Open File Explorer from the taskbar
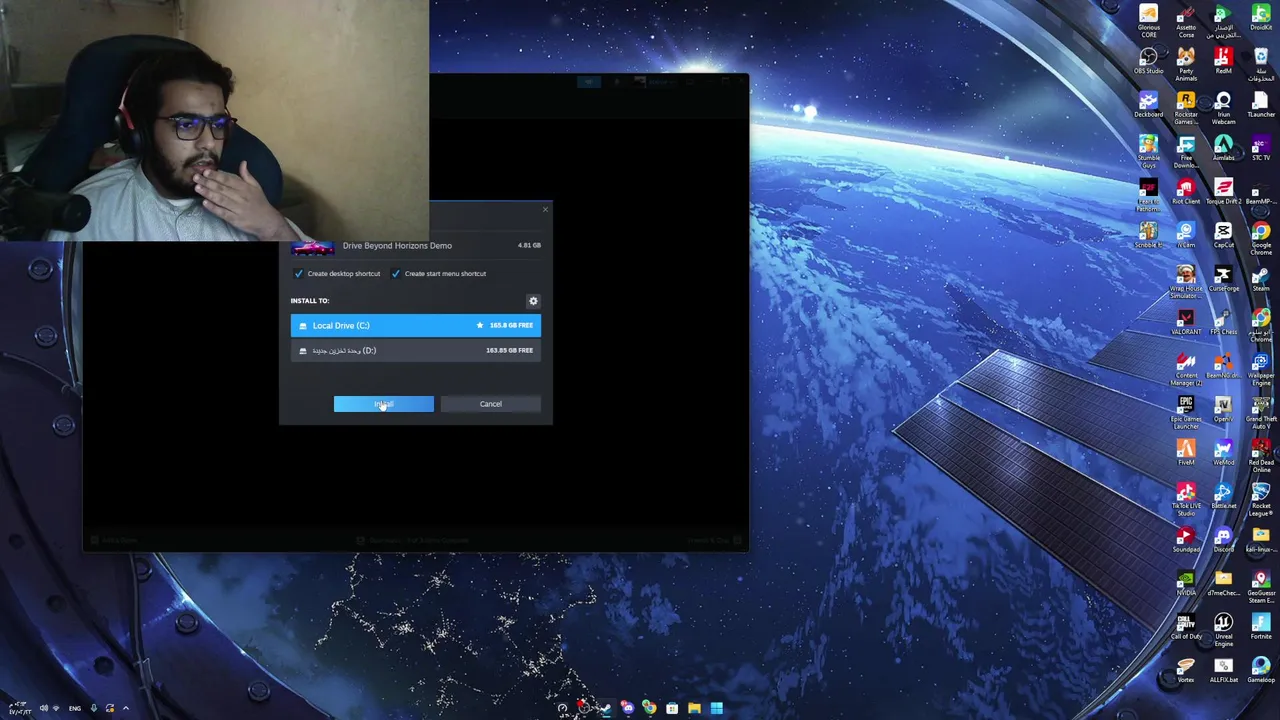This screenshot has height=720, width=1280. (x=694, y=708)
